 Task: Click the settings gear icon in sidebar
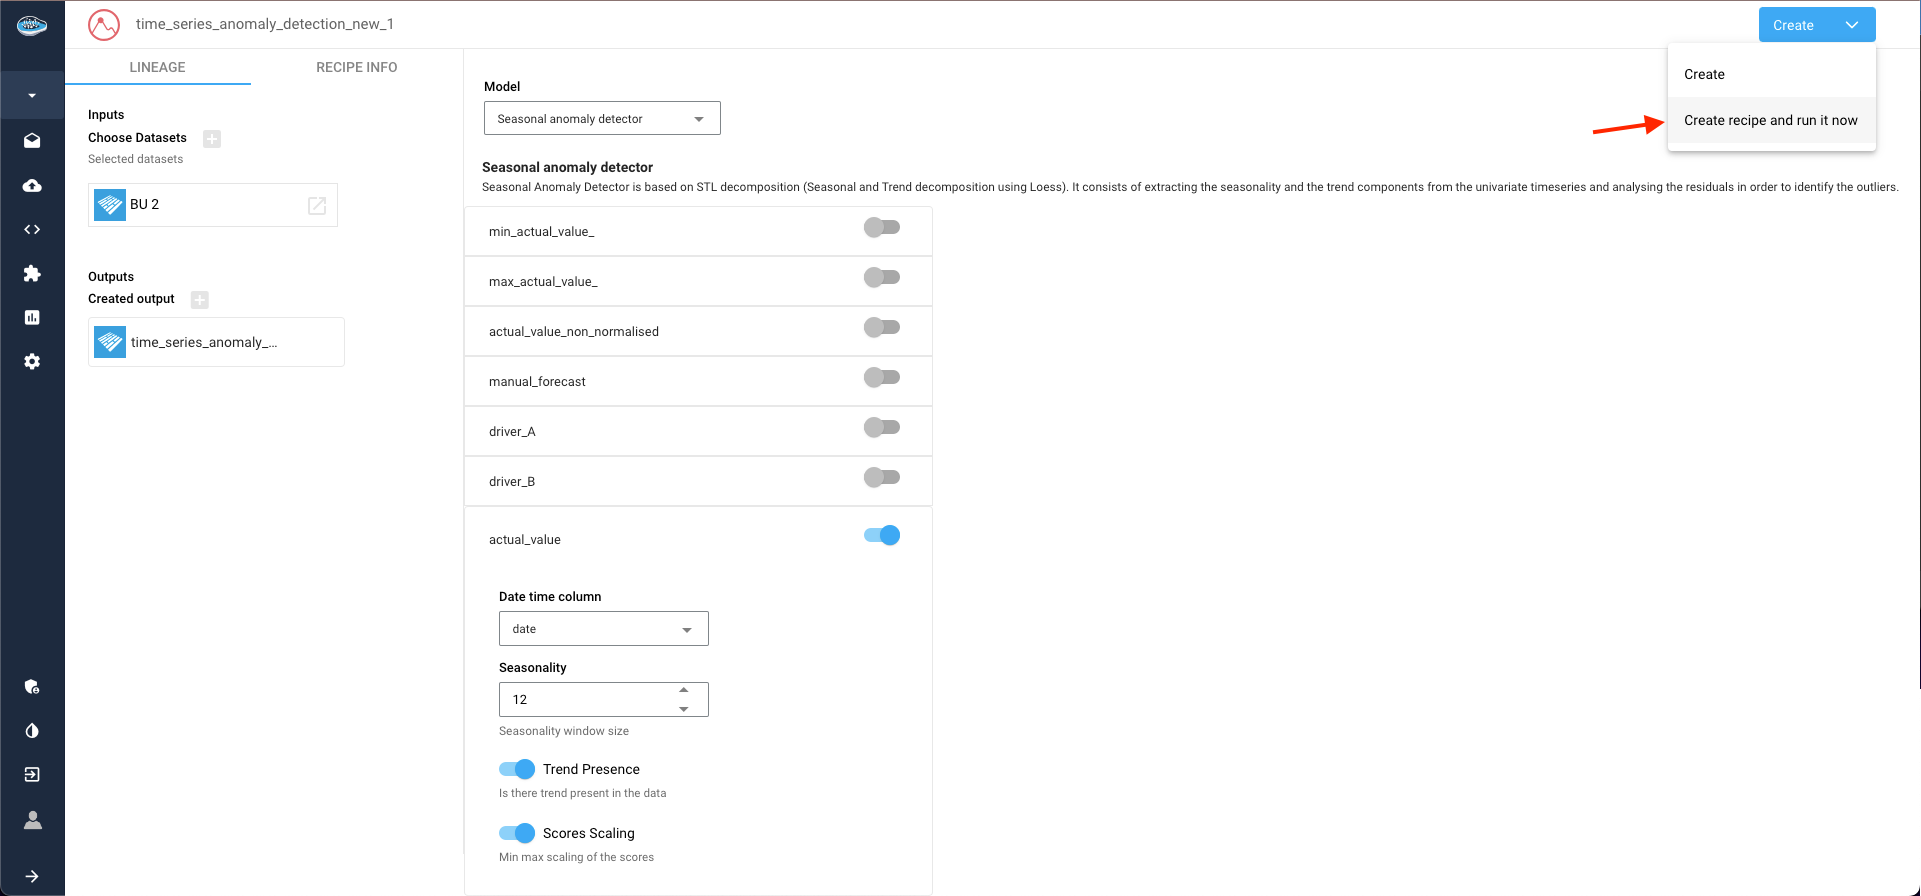pos(32,361)
